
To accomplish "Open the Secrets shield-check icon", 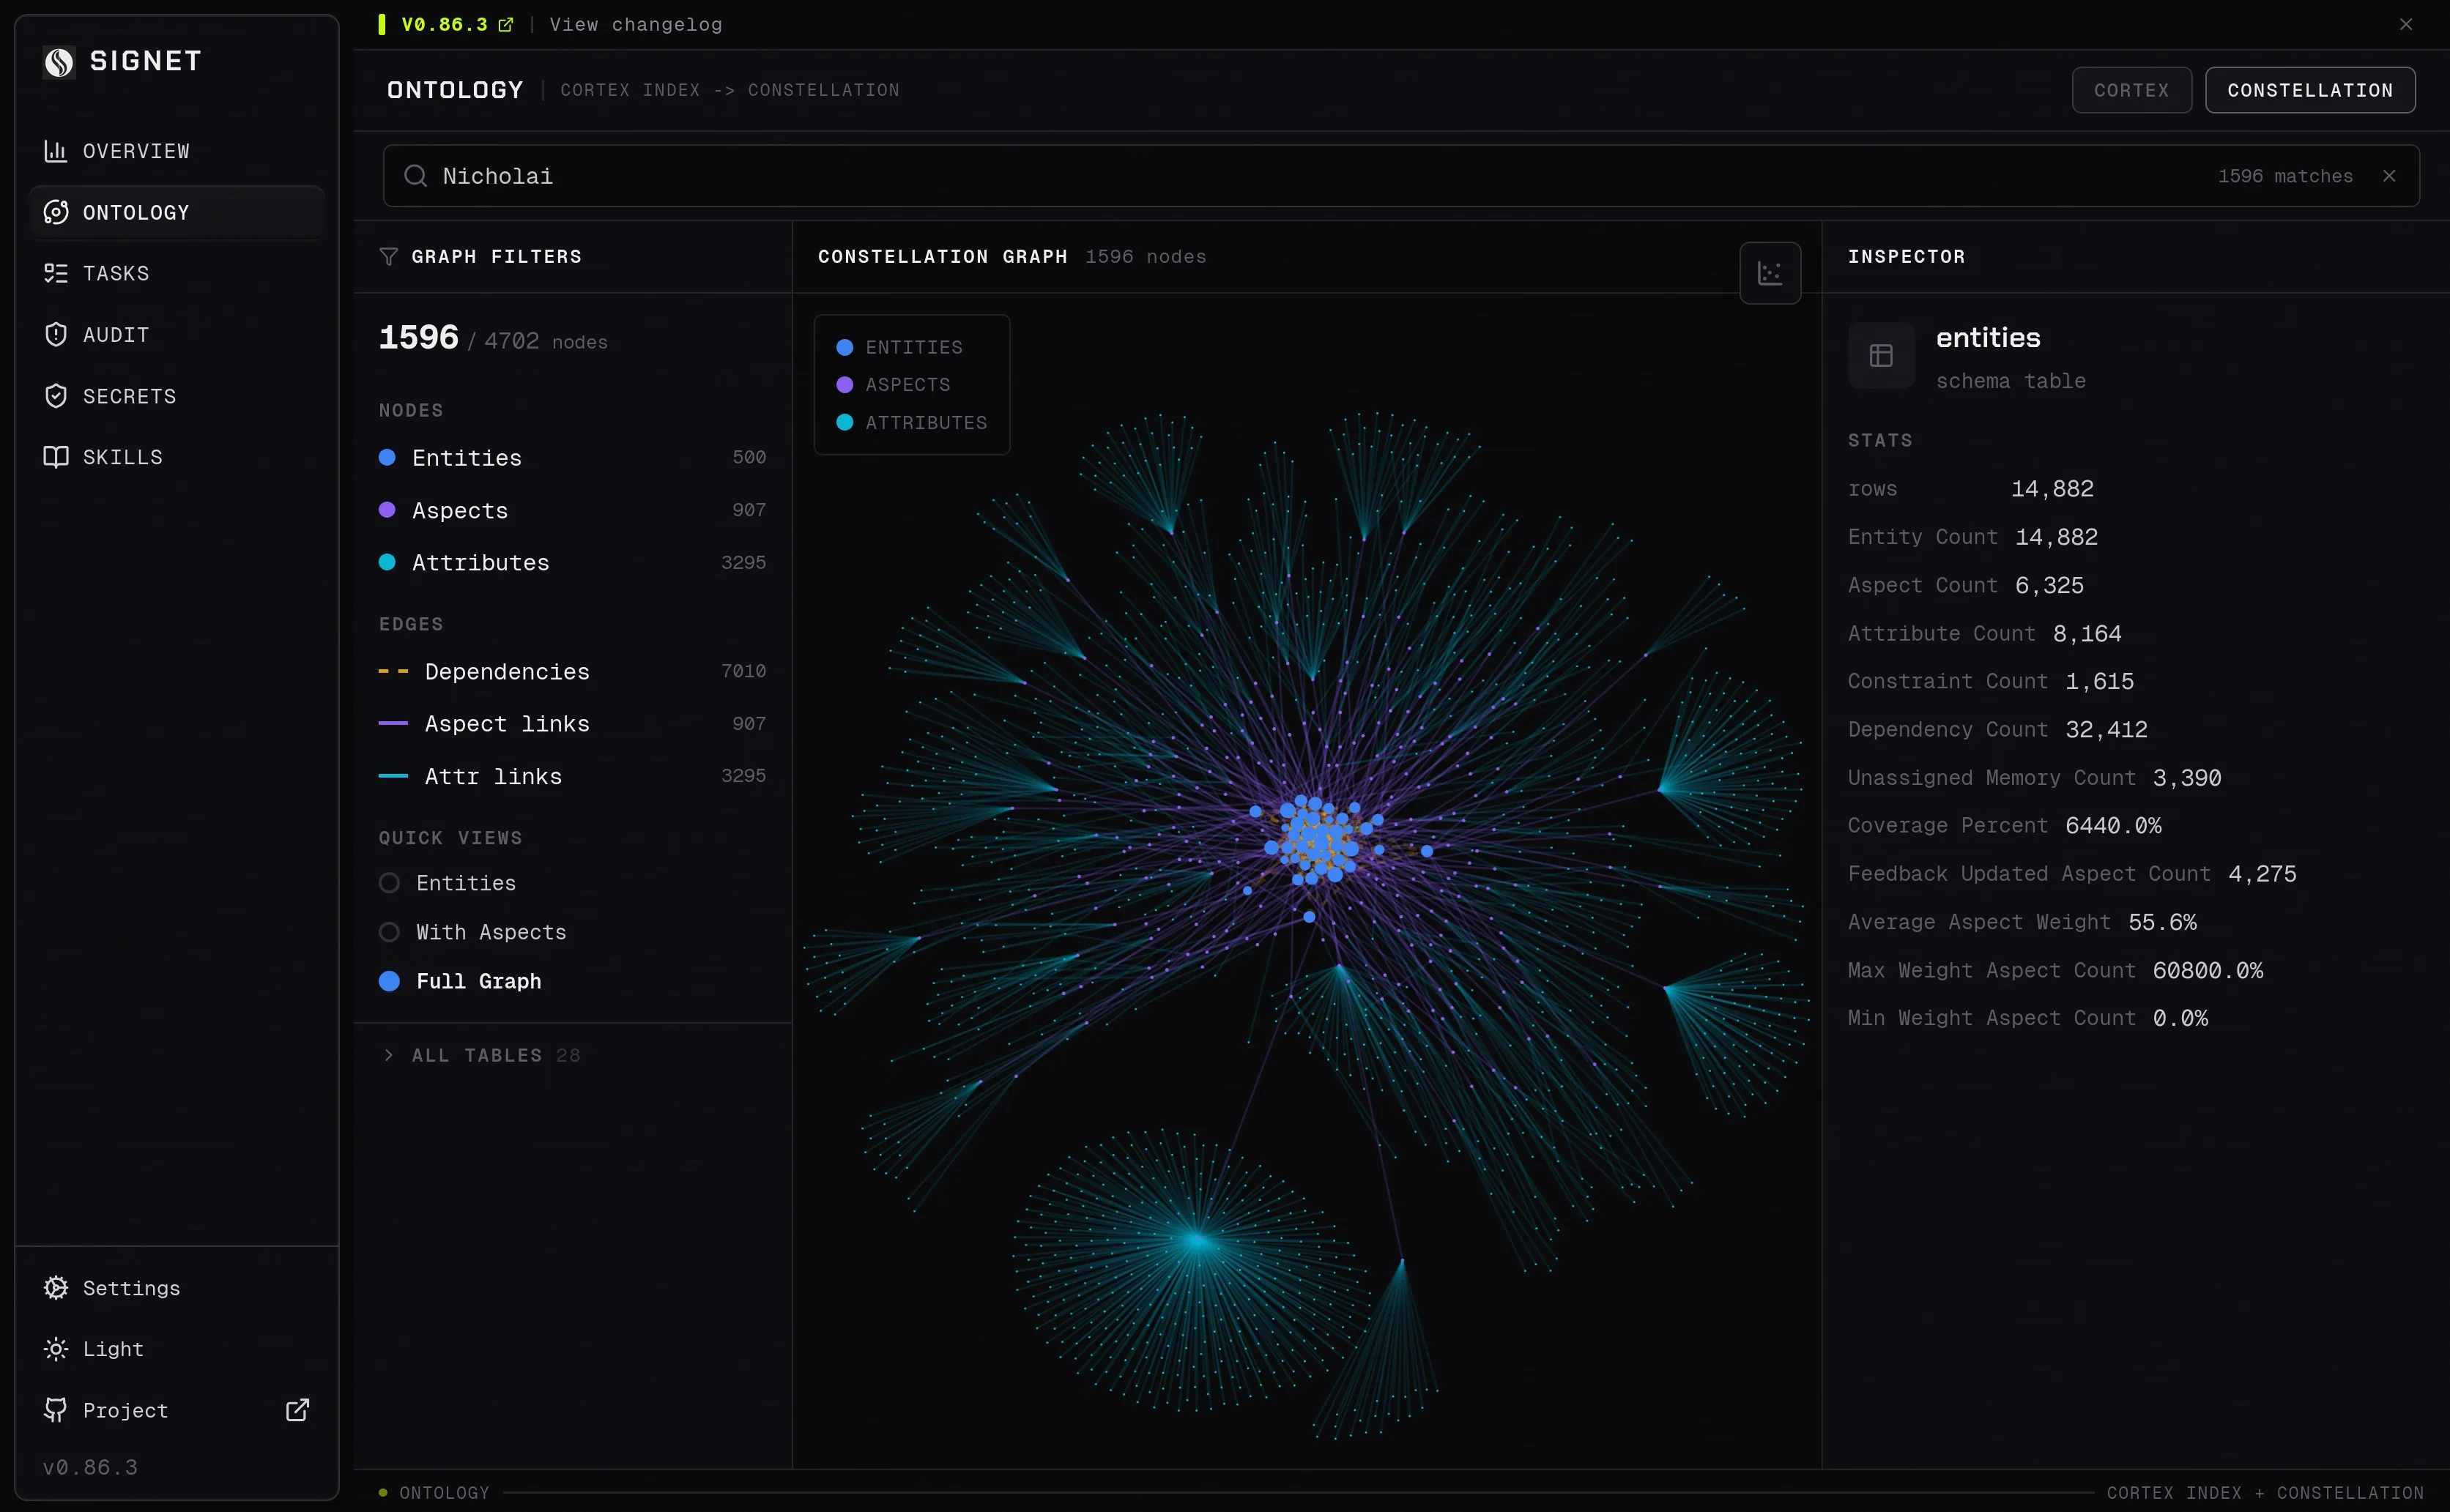I will point(56,396).
